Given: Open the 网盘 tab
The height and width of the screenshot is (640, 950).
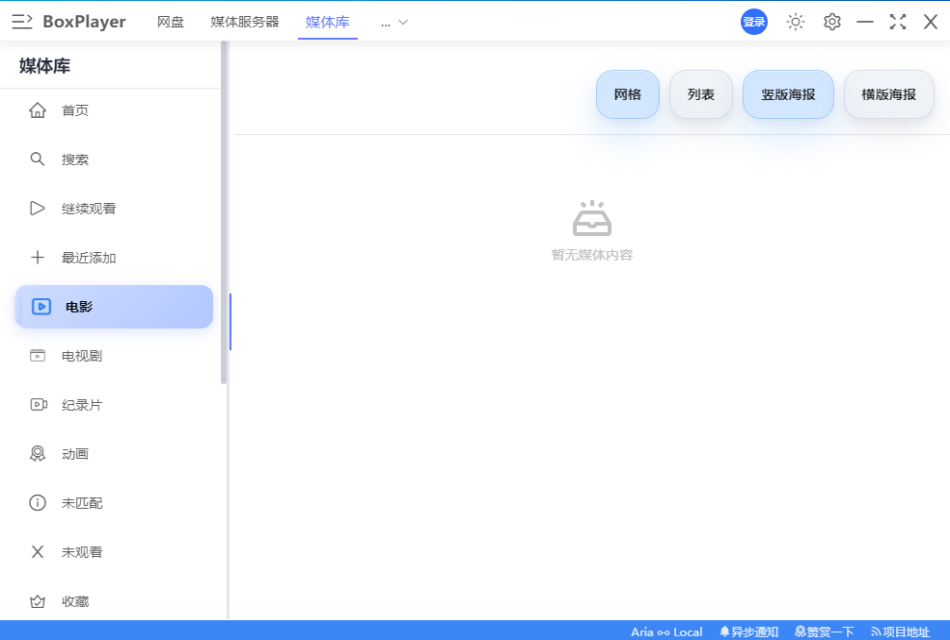Looking at the screenshot, I should (x=170, y=22).
